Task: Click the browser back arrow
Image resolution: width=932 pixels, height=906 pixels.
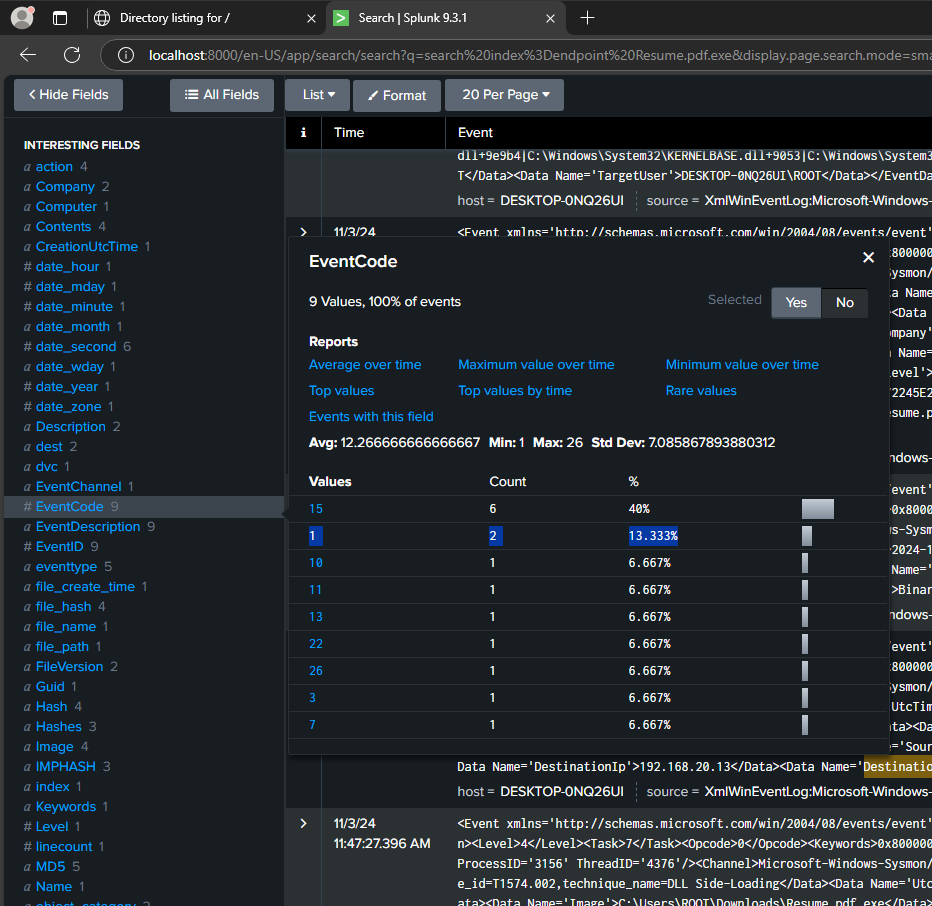Action: pyautogui.click(x=28, y=55)
